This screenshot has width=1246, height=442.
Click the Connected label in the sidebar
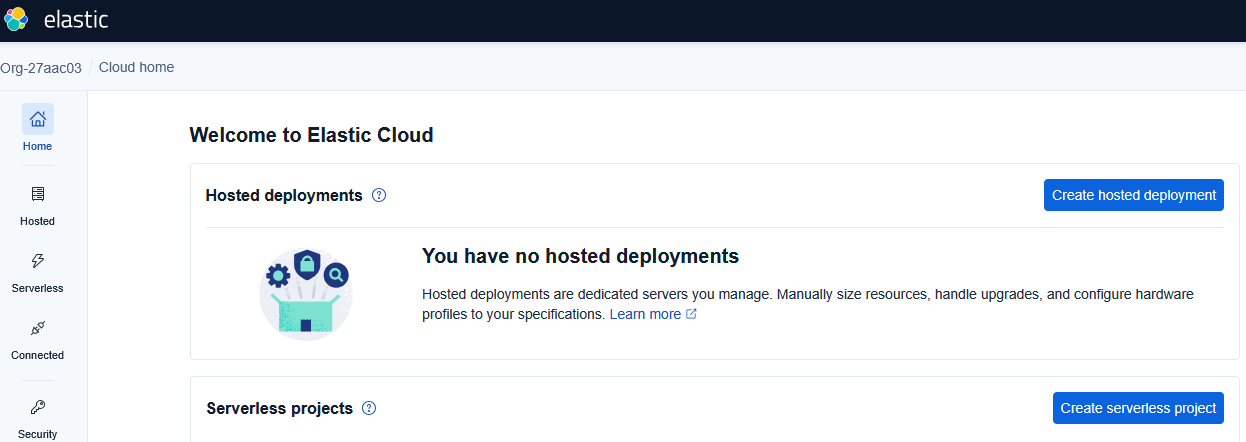37,355
